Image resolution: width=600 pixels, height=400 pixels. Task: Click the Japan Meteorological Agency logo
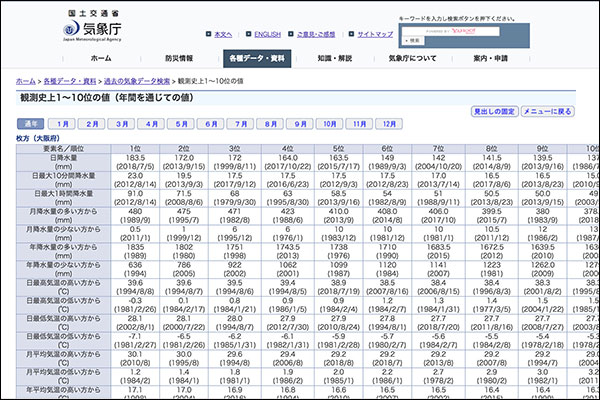(80, 26)
